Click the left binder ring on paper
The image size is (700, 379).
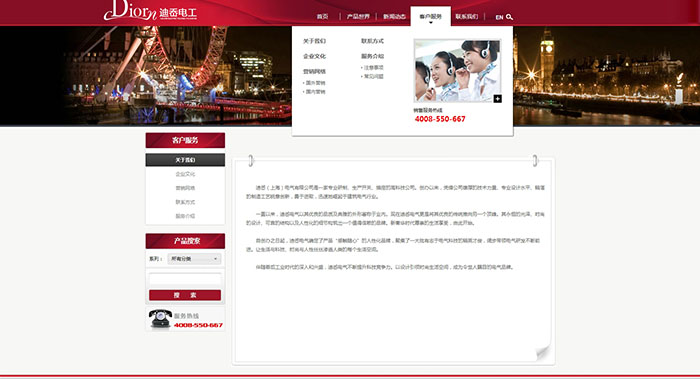click(251, 160)
